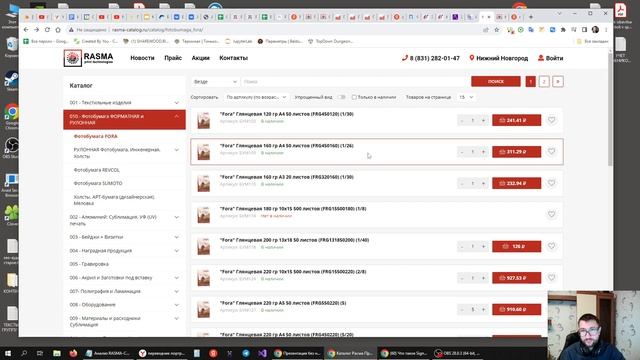The image size is (640, 360).
Task: Open new tab with plus button
Action: pos(531,17)
